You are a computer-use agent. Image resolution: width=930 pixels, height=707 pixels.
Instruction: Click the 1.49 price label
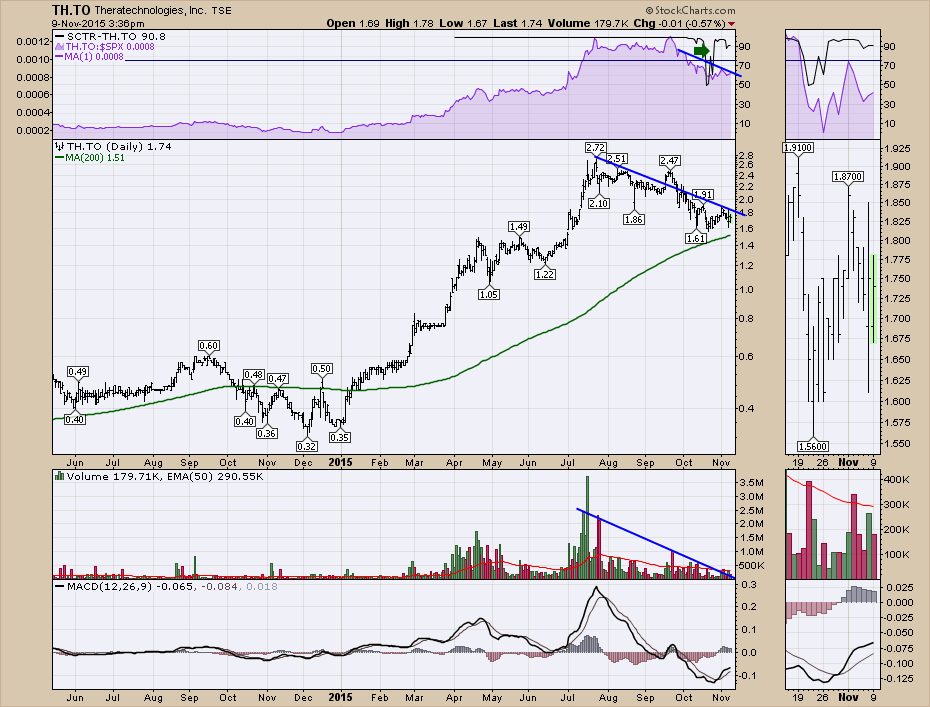click(x=519, y=227)
